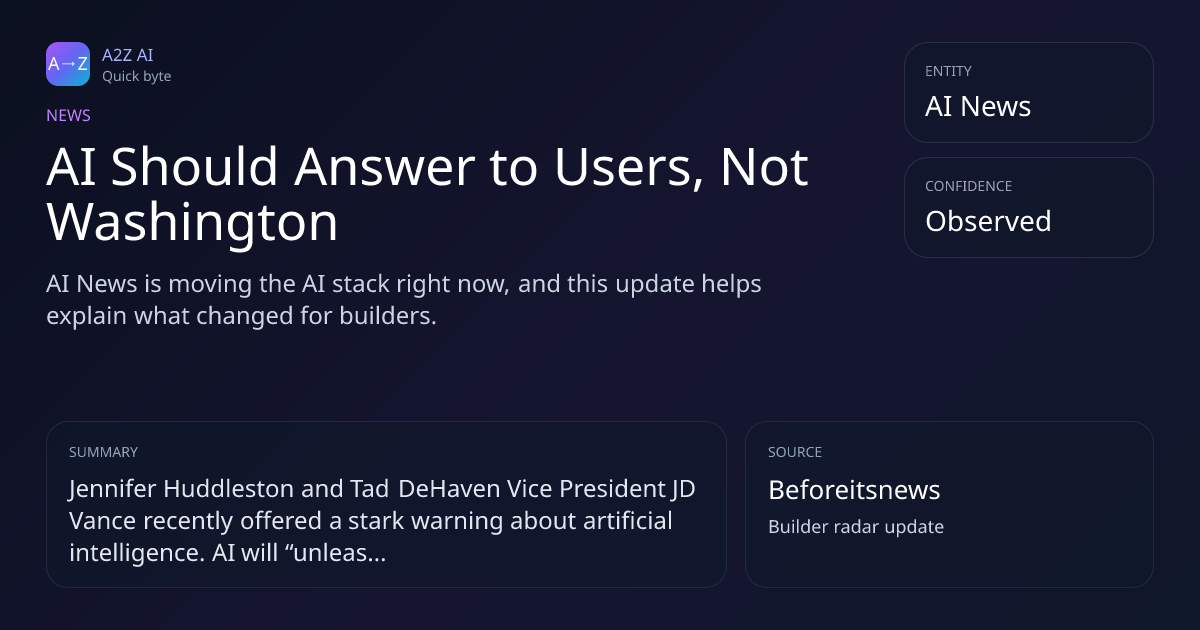The image size is (1200, 630).
Task: Click the Builder radar update text
Action: (855, 527)
